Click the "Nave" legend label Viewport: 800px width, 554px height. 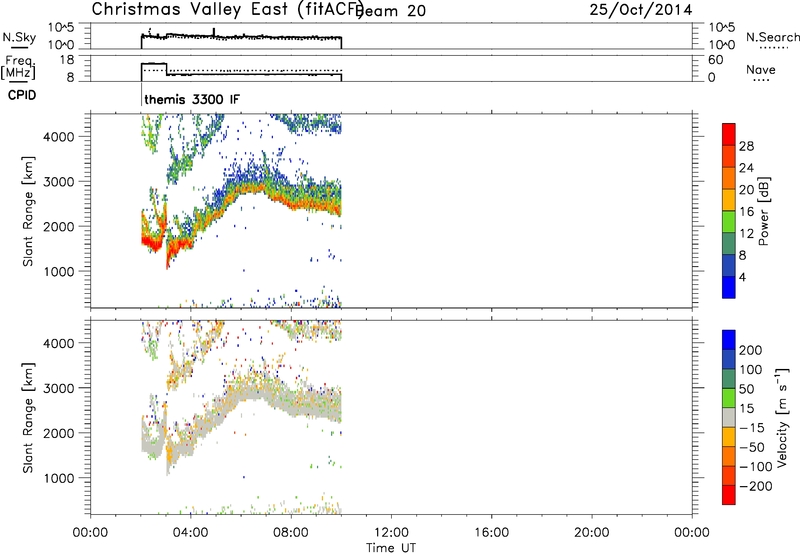(x=761, y=69)
